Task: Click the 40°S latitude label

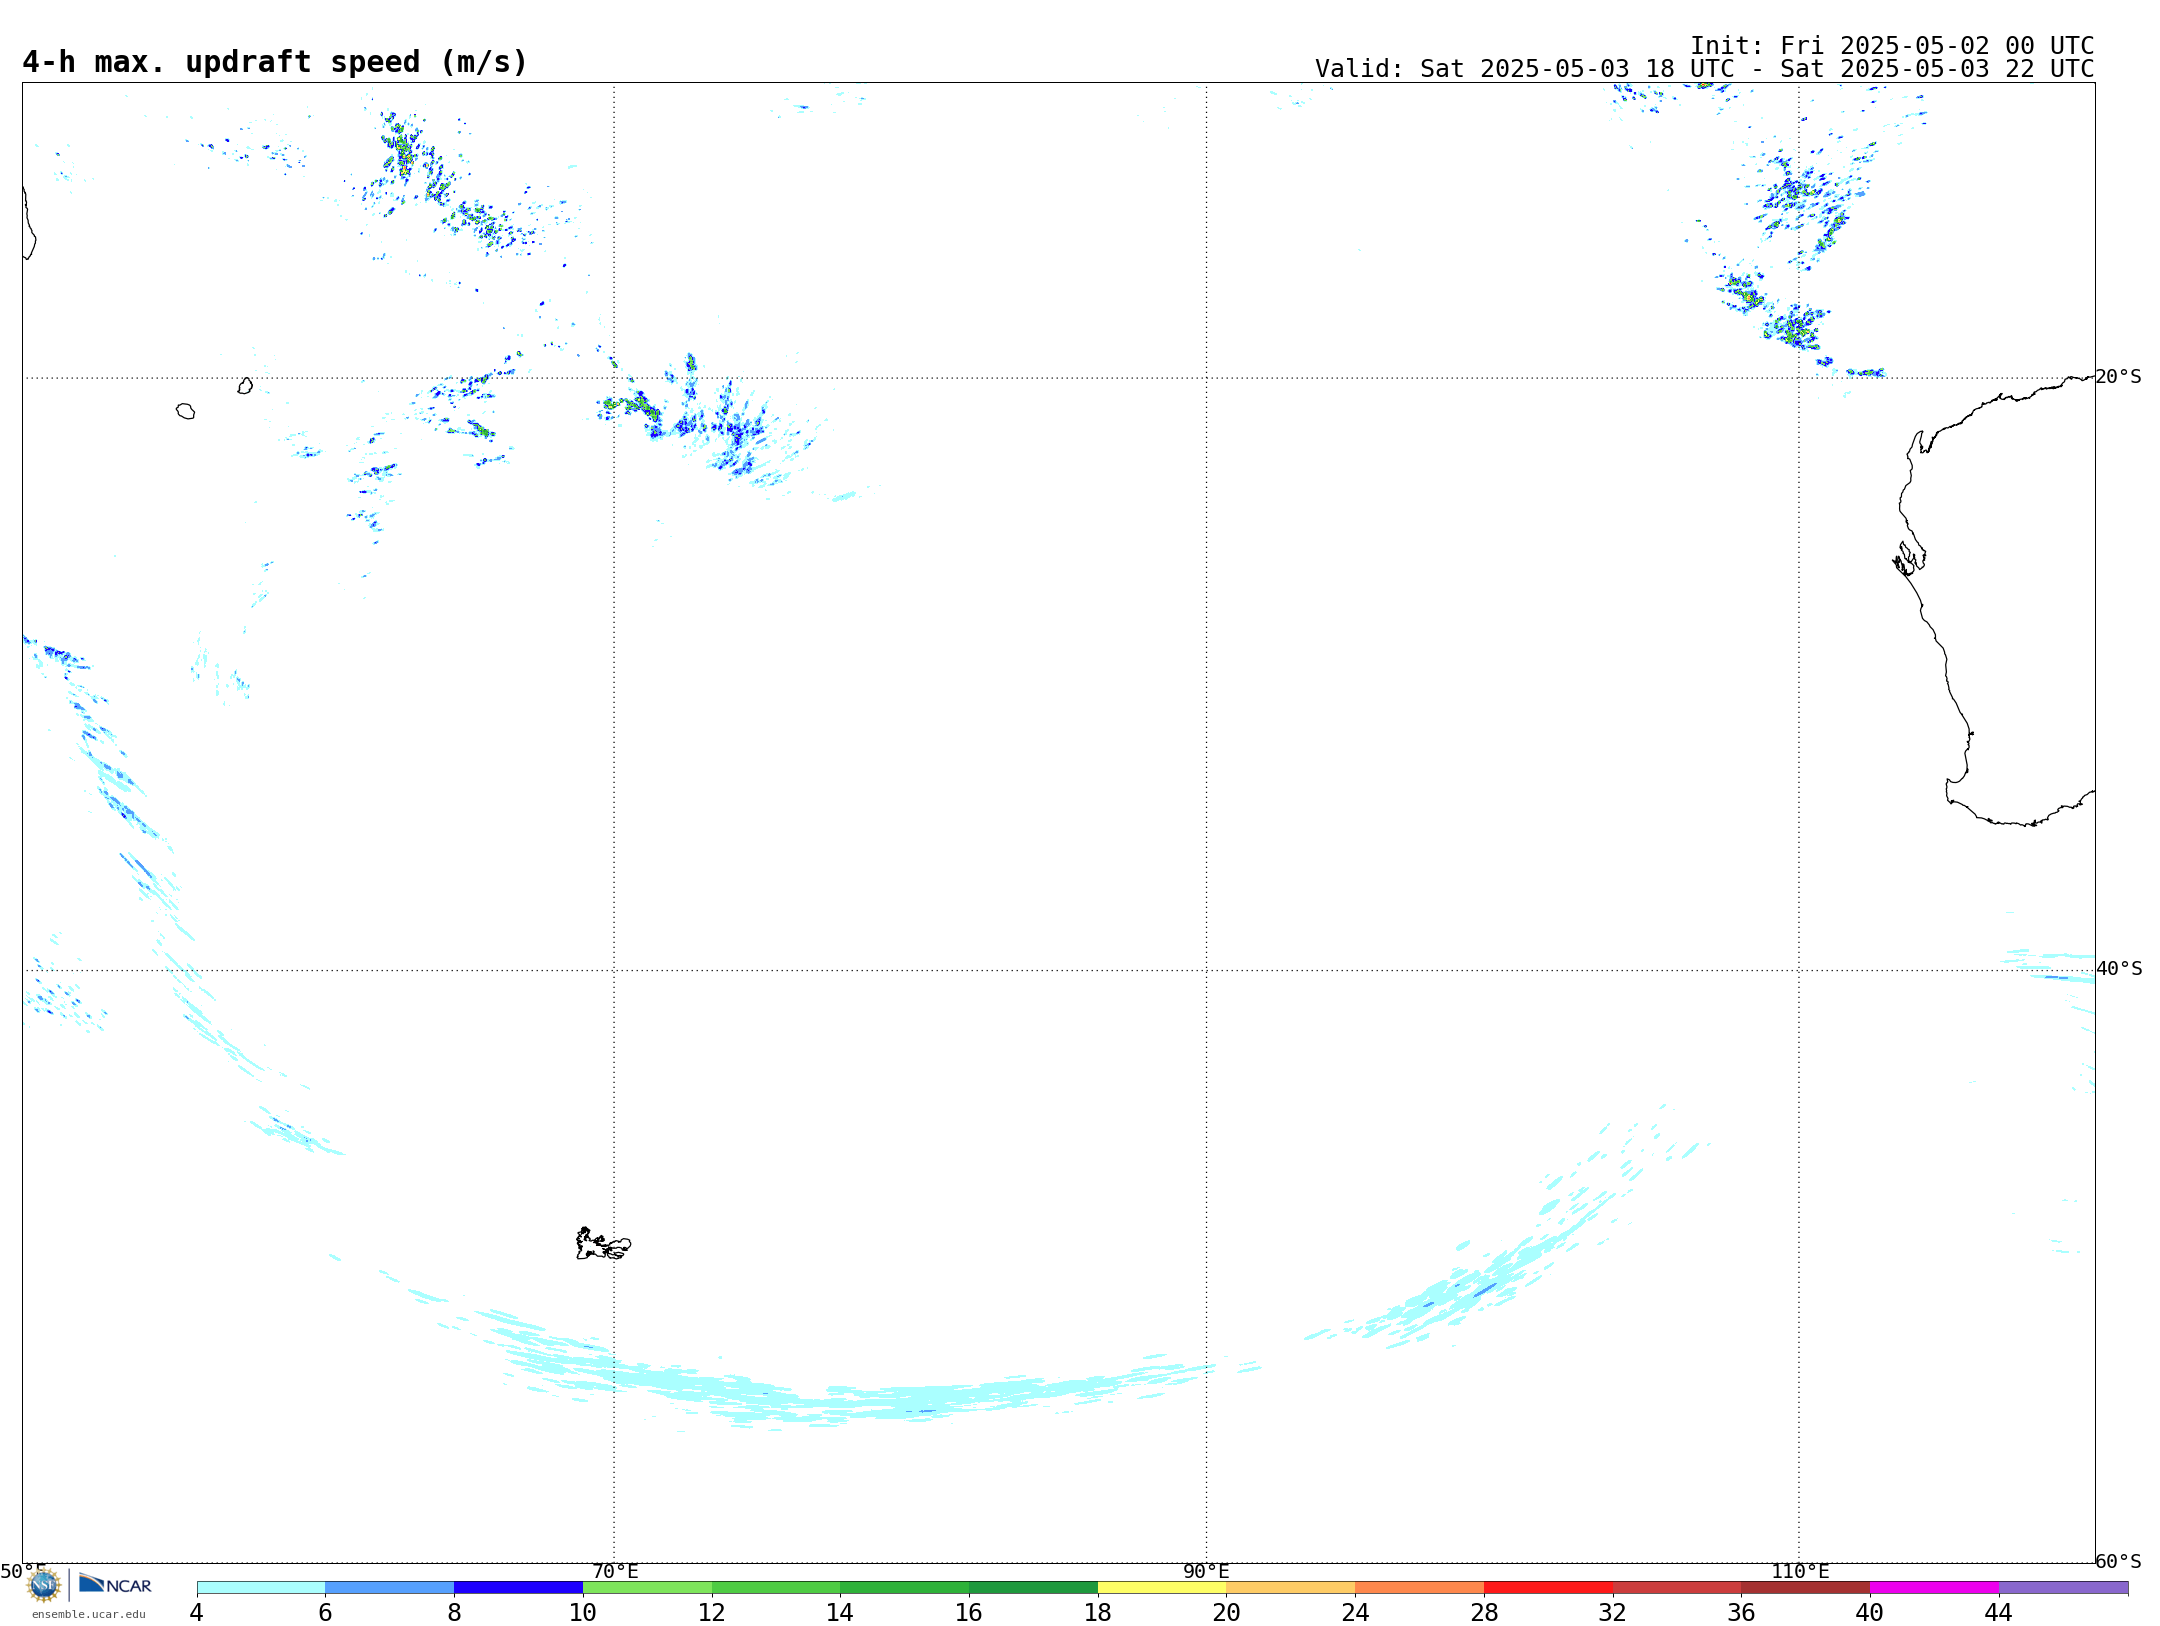Action: tap(2119, 969)
